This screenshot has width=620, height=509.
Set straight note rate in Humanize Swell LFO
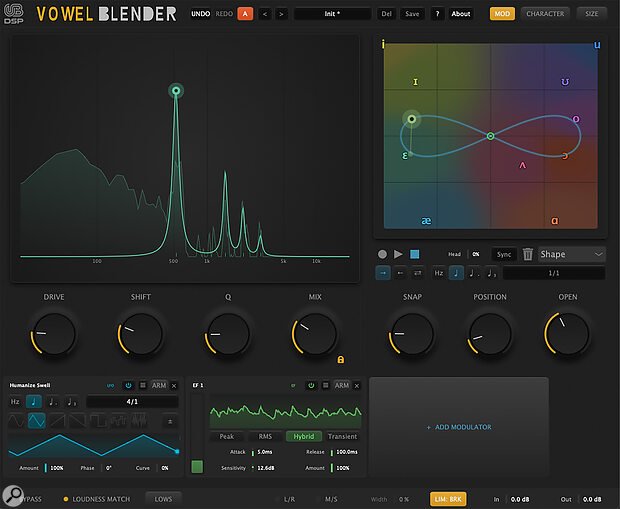point(34,401)
